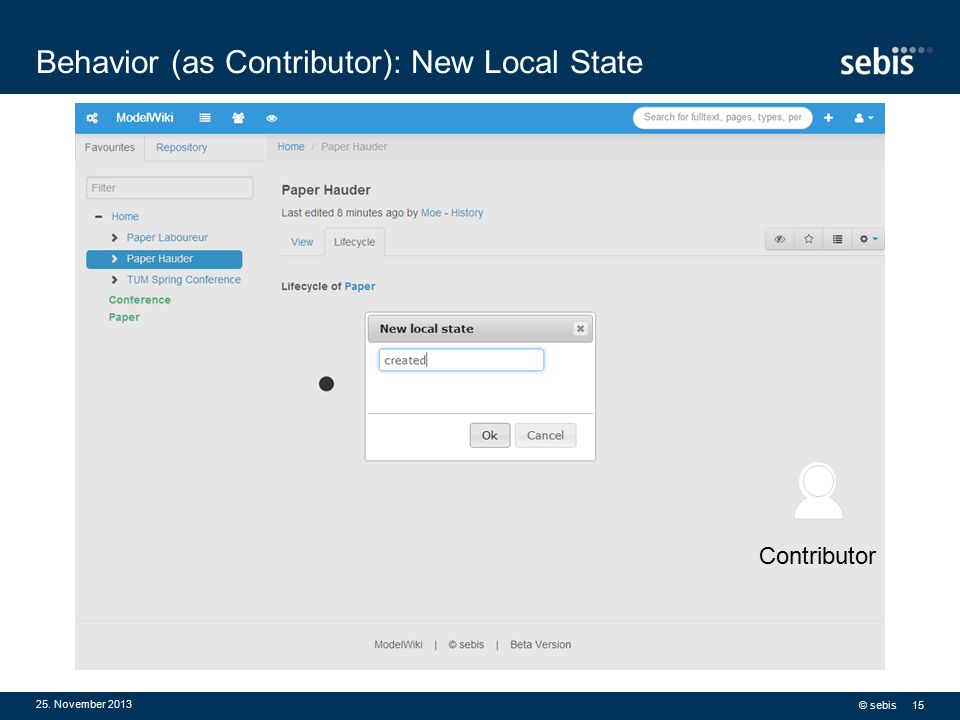Collapse the Home tree node
Image resolution: width=960 pixels, height=720 pixels.
(99, 217)
